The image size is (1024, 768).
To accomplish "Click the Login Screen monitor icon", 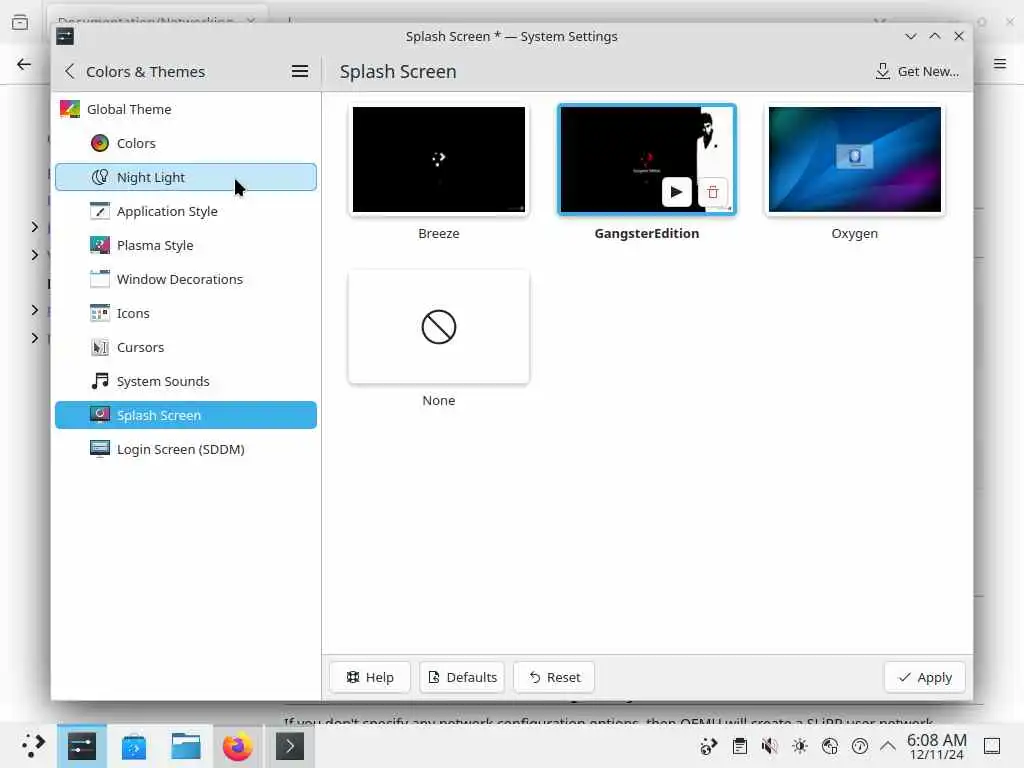I will (x=100, y=449).
